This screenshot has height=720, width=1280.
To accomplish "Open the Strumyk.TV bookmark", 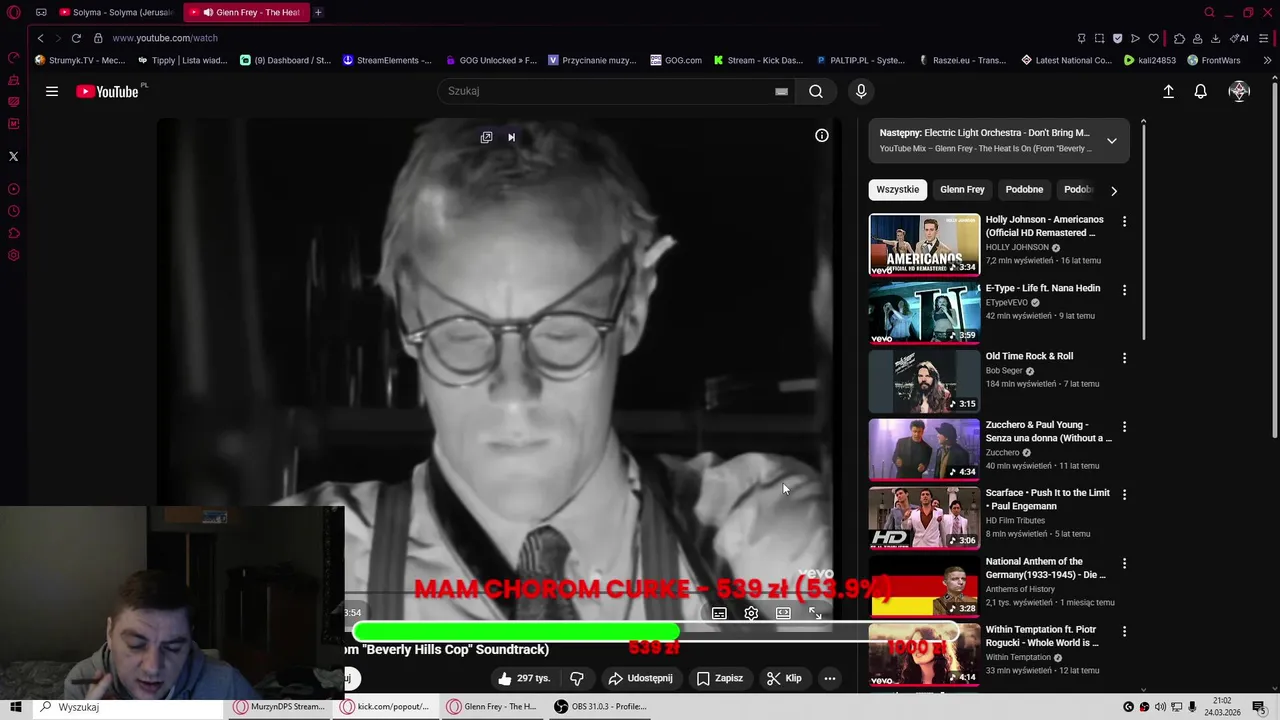I will (x=79, y=60).
